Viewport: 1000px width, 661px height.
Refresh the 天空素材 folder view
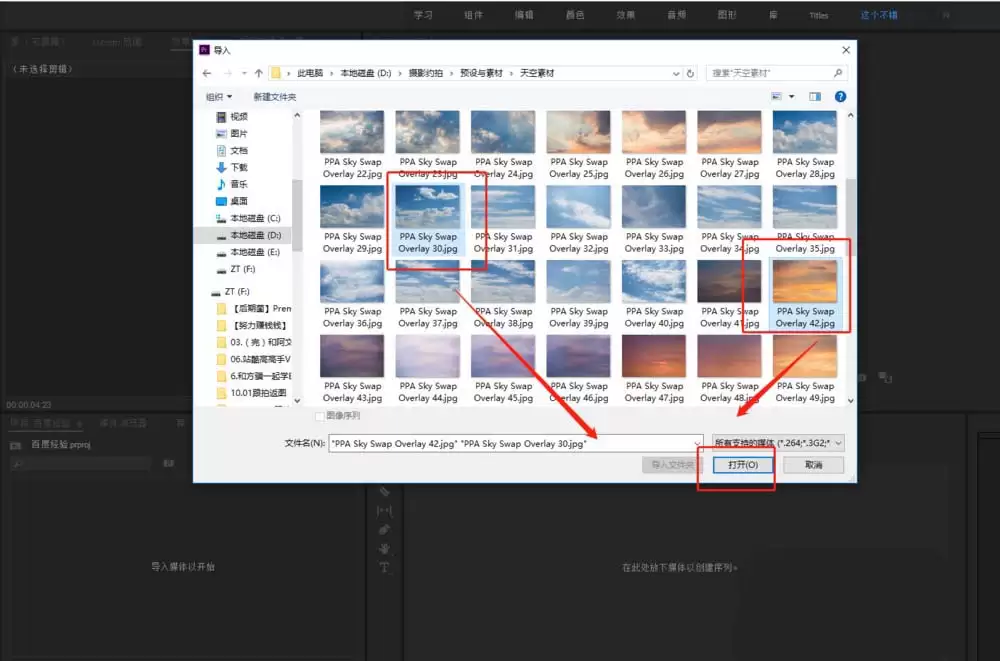click(690, 73)
